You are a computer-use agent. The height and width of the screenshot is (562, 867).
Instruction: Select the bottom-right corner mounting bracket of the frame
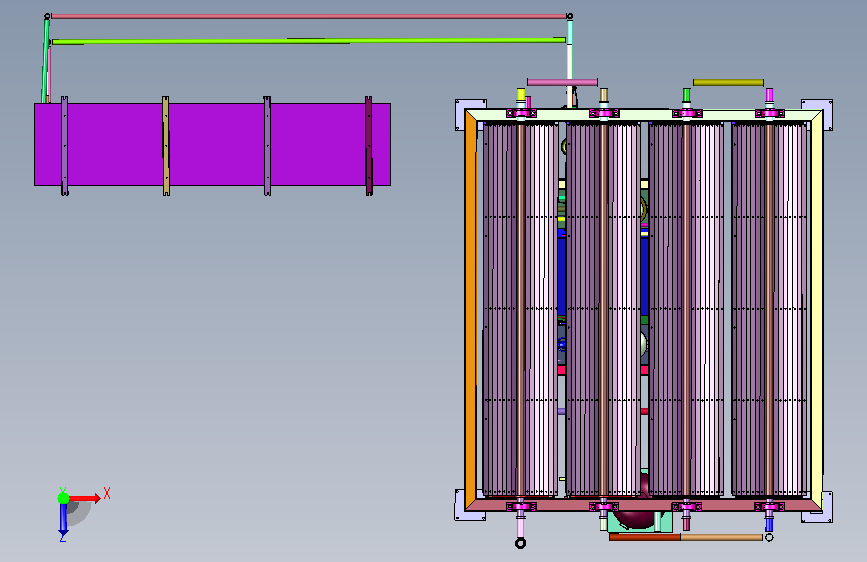tap(827, 507)
